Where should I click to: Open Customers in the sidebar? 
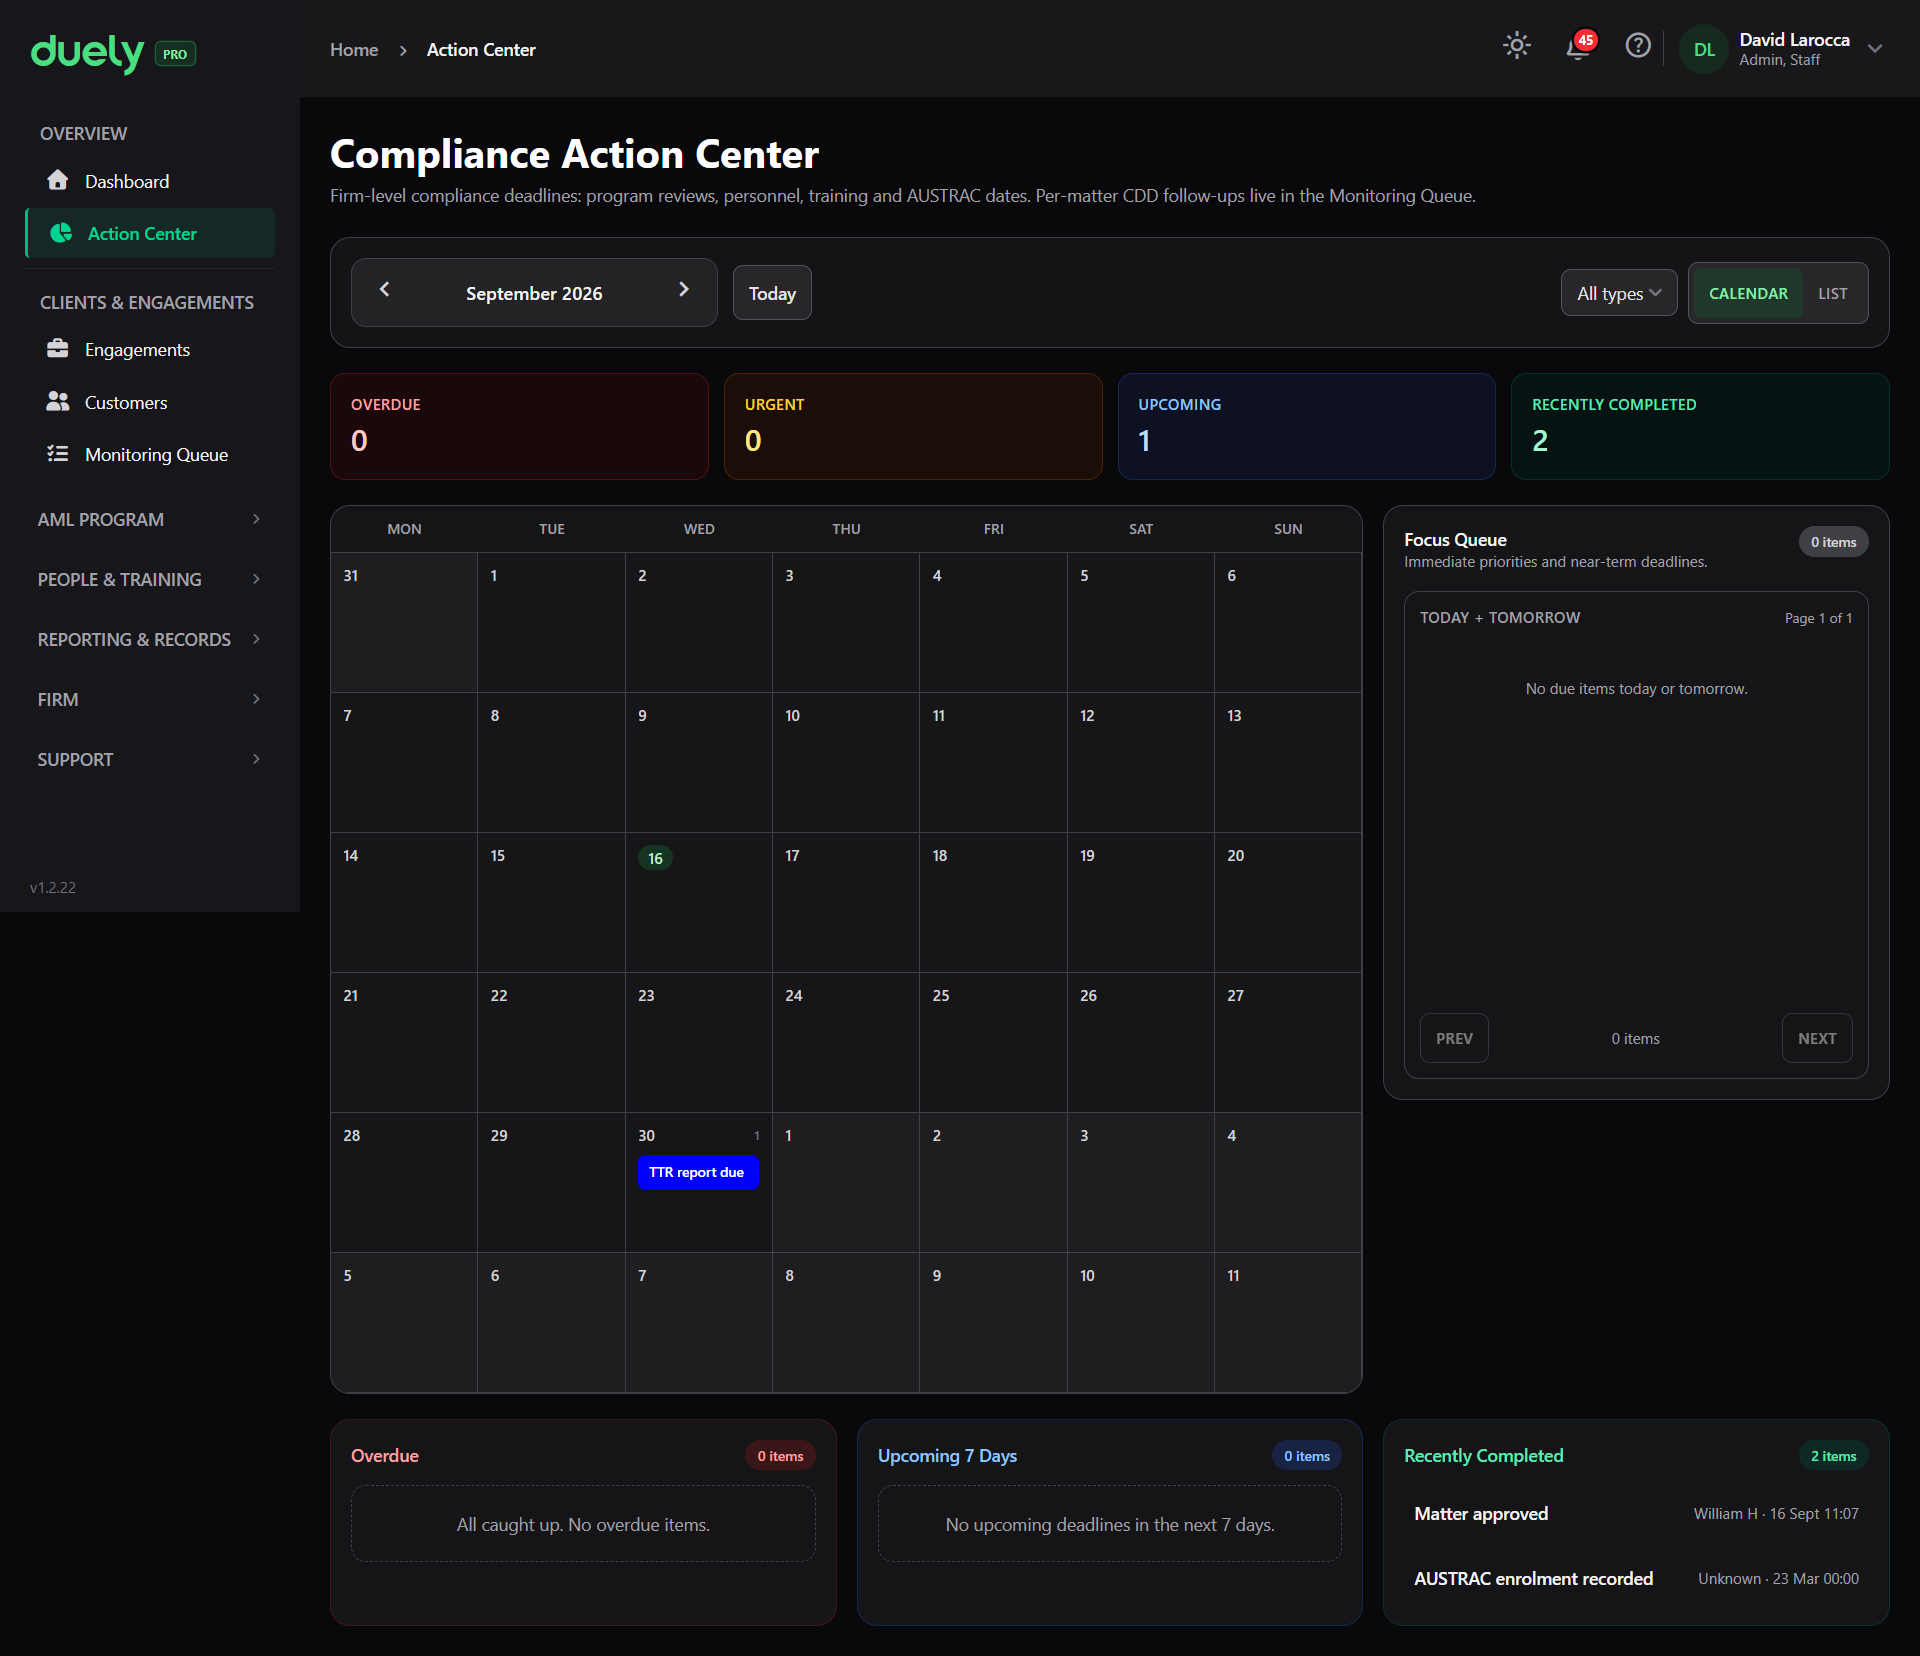(150, 402)
